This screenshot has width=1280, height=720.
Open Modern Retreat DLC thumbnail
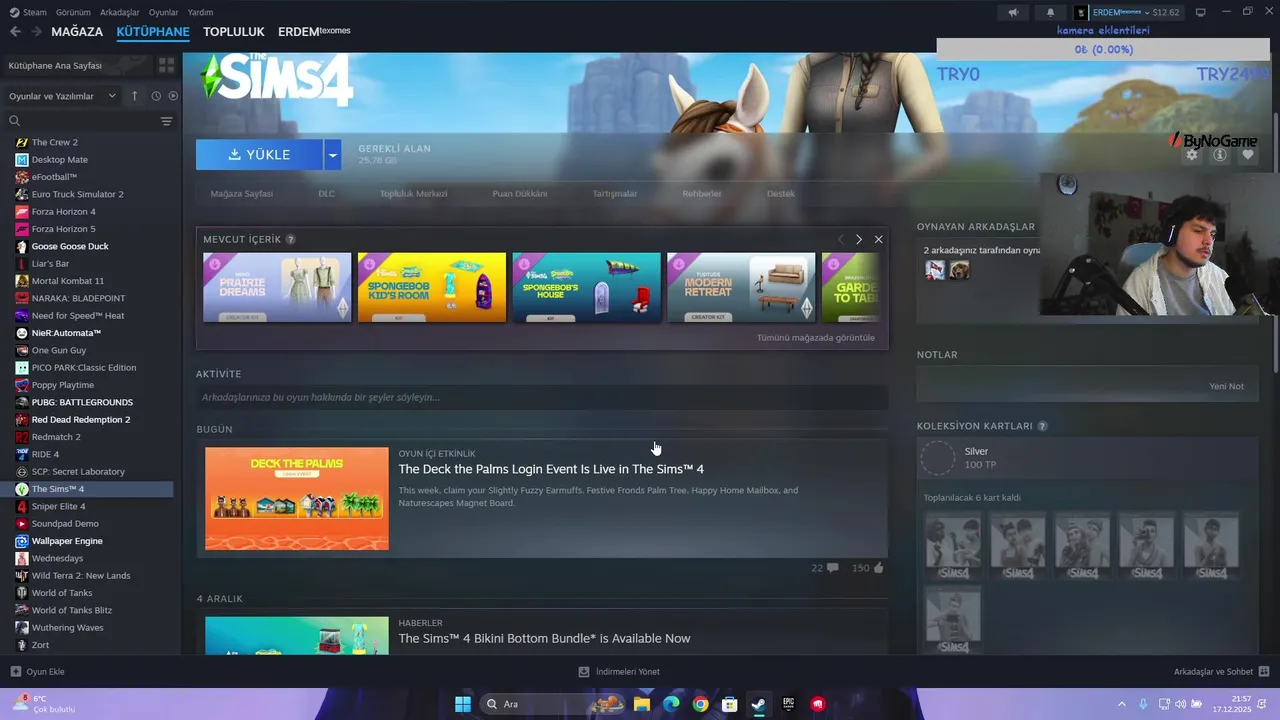tap(741, 288)
